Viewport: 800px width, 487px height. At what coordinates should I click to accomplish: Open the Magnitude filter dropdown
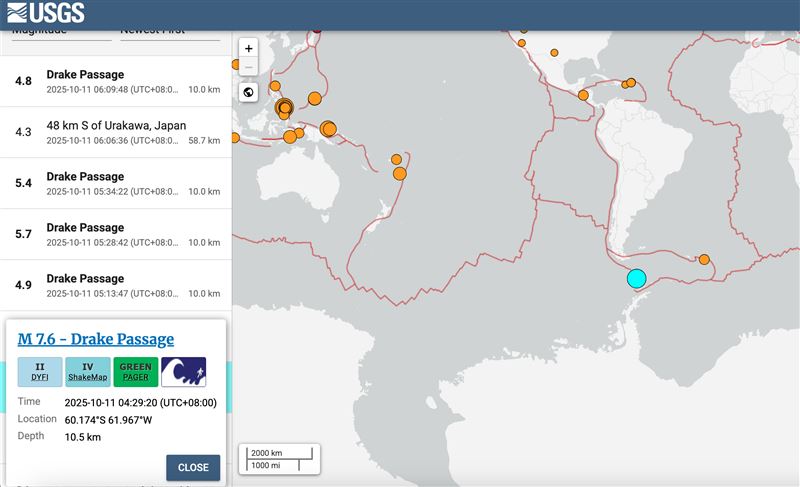[x=60, y=32]
